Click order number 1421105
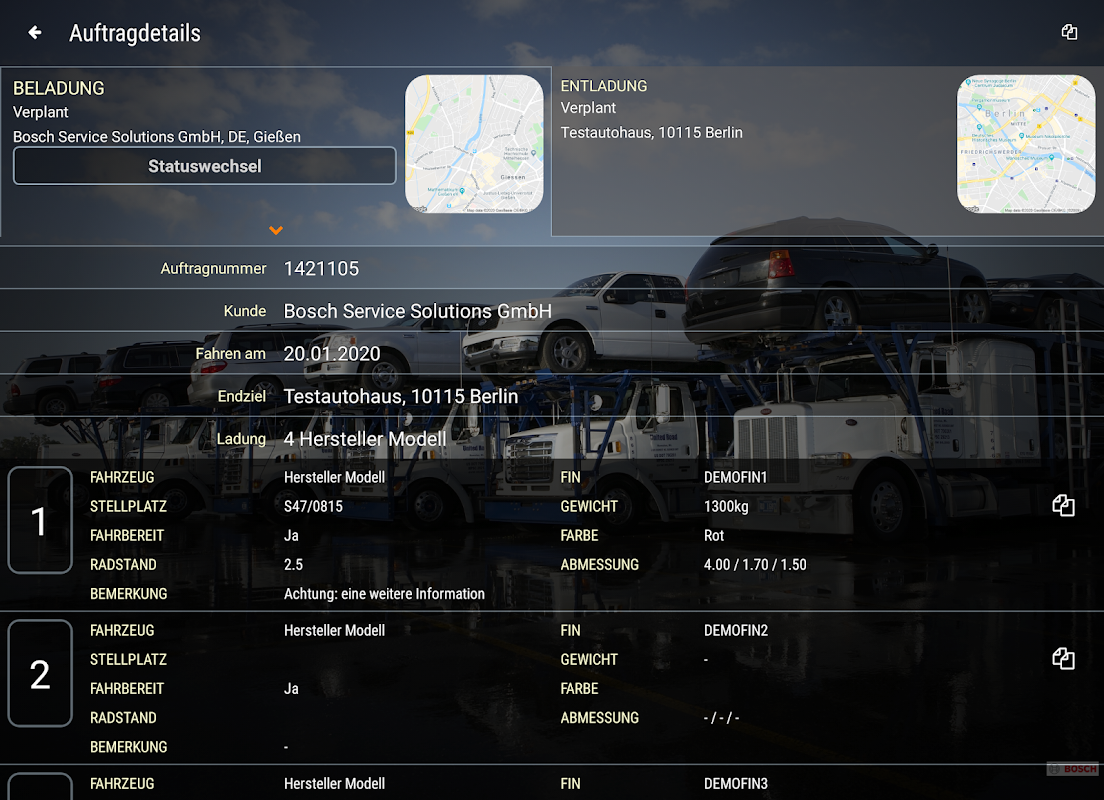 pos(321,268)
